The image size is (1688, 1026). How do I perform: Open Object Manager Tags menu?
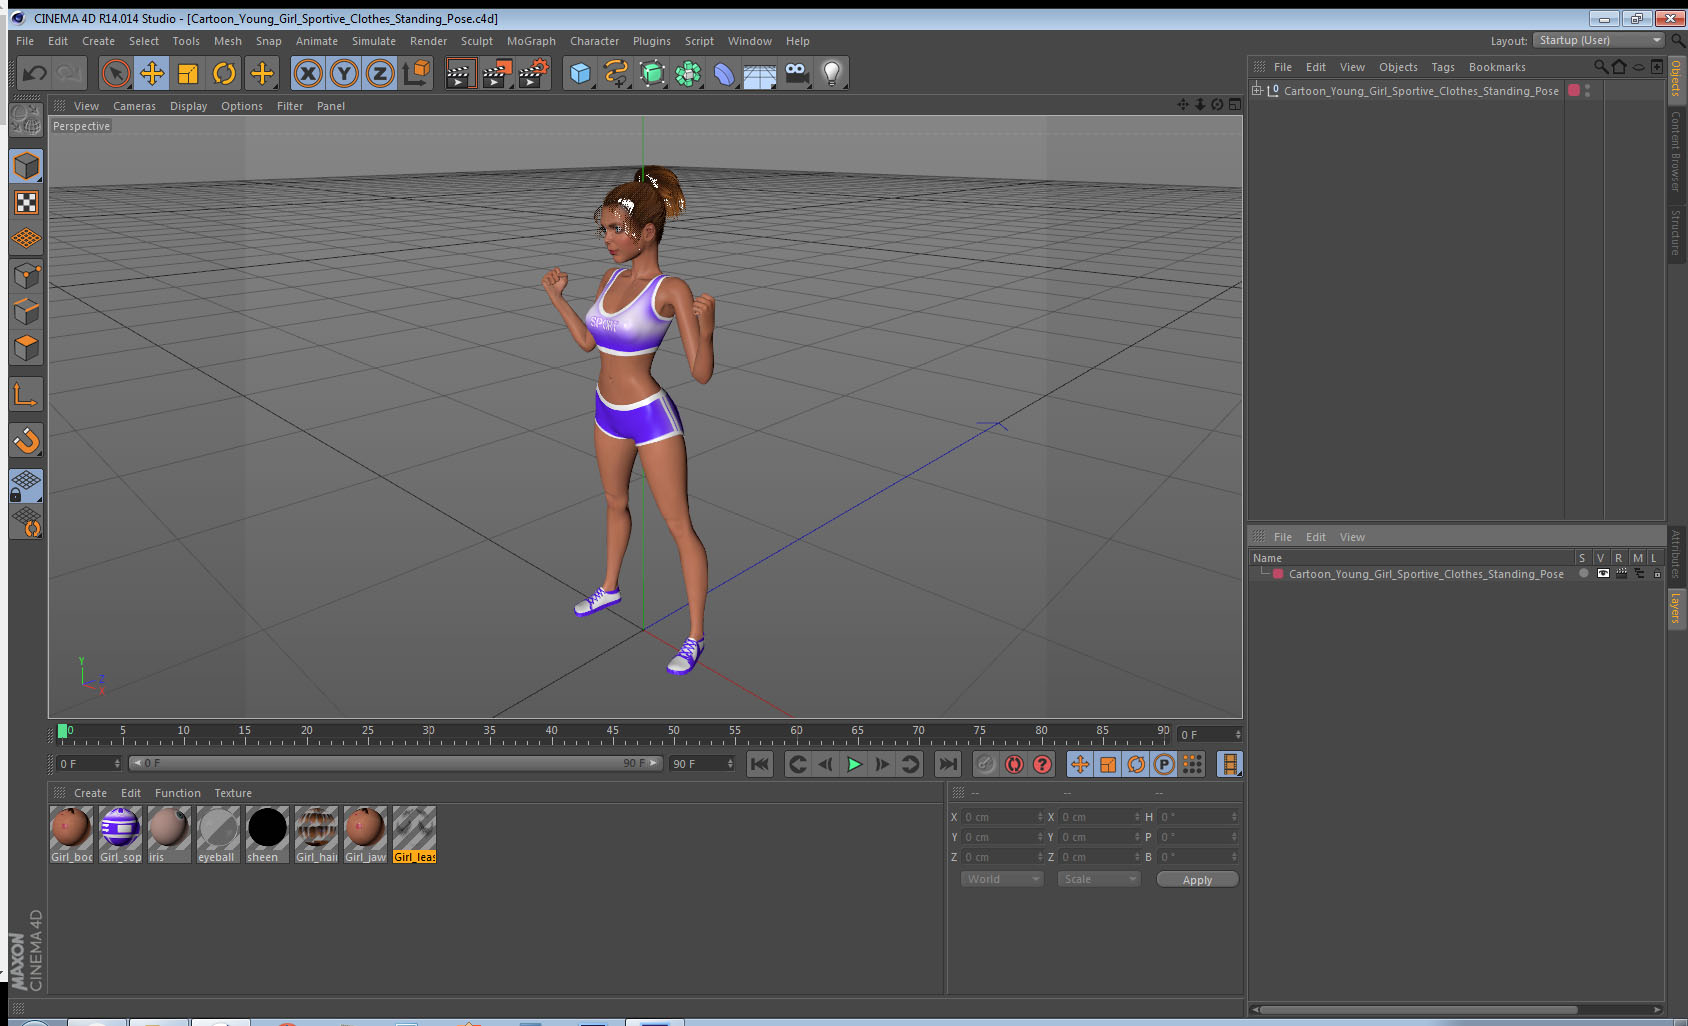1443,67
